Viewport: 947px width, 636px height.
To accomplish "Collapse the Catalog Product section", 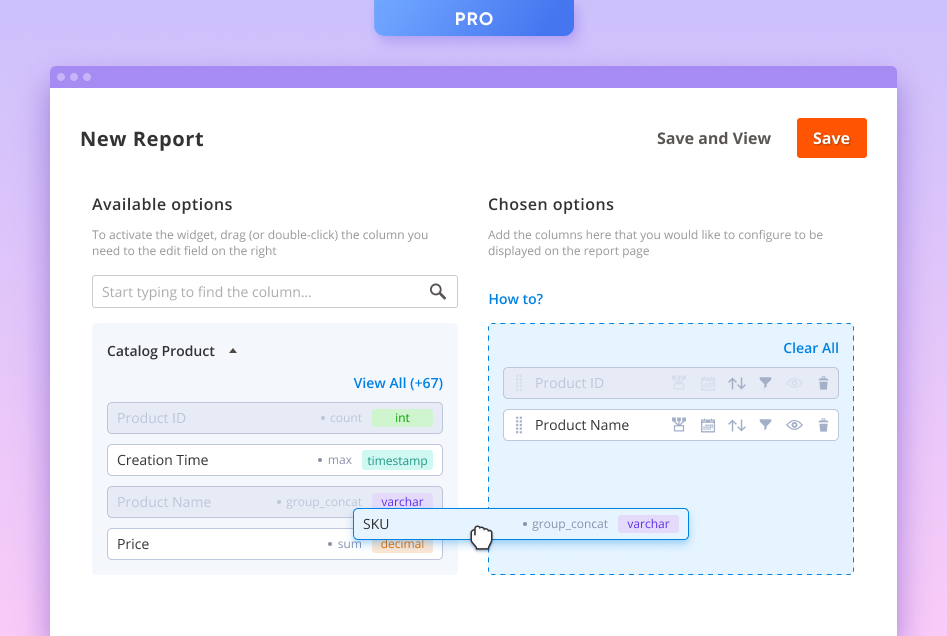I will click(x=232, y=349).
